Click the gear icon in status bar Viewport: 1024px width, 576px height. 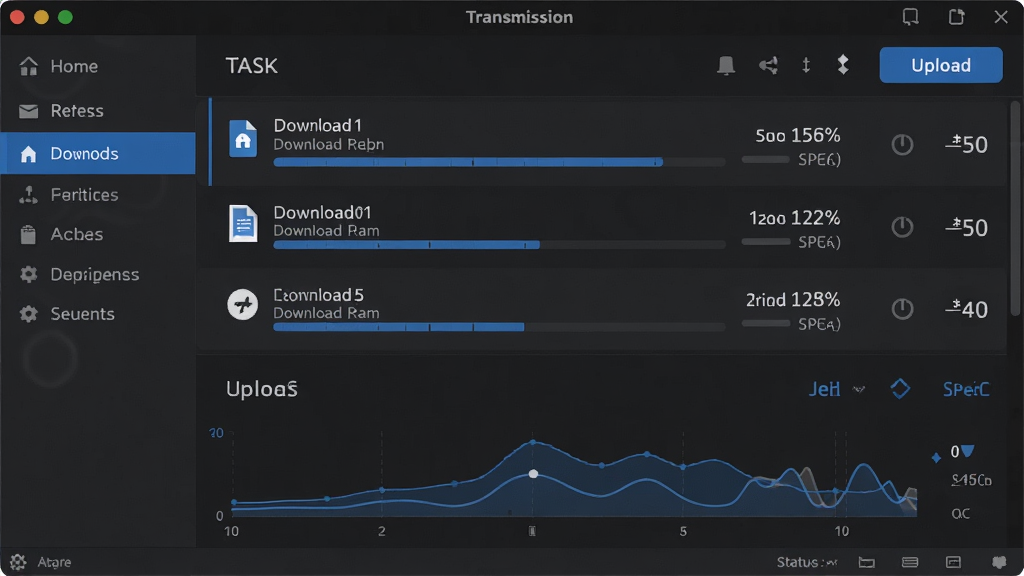pos(18,562)
